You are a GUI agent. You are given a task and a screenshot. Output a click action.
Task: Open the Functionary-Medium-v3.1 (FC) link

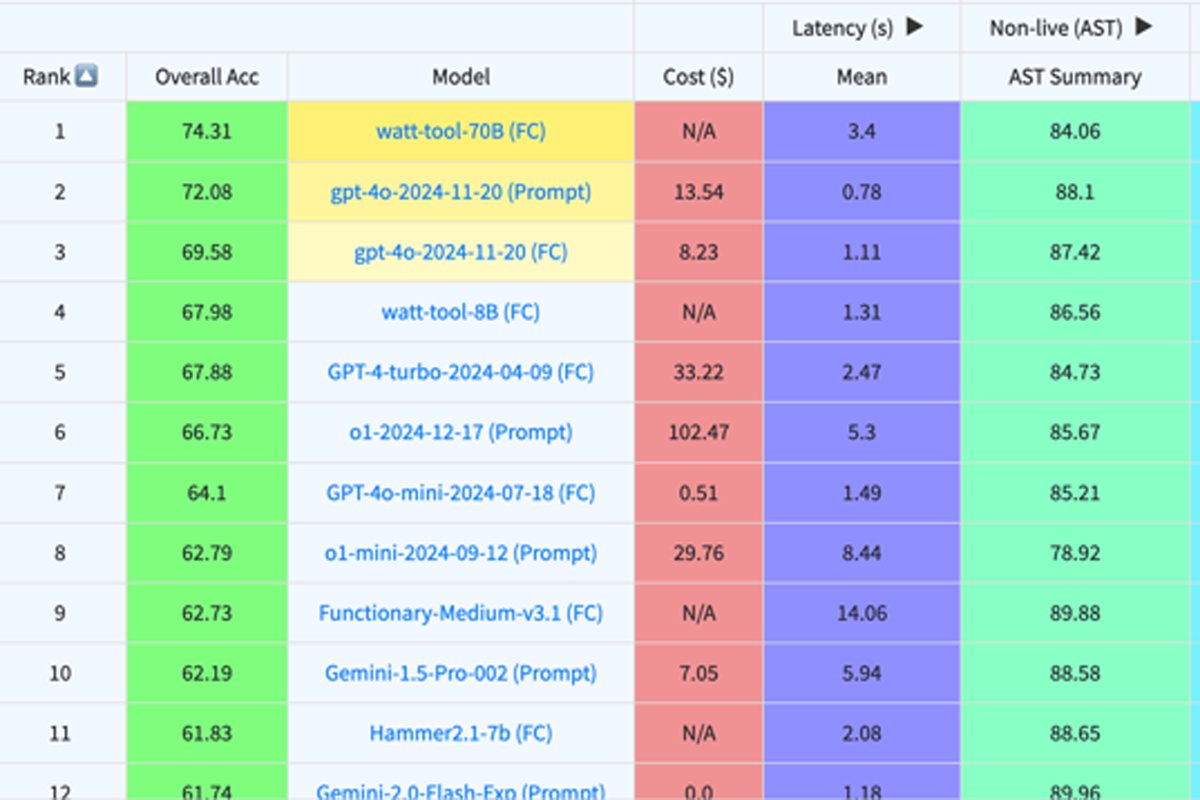tap(461, 613)
